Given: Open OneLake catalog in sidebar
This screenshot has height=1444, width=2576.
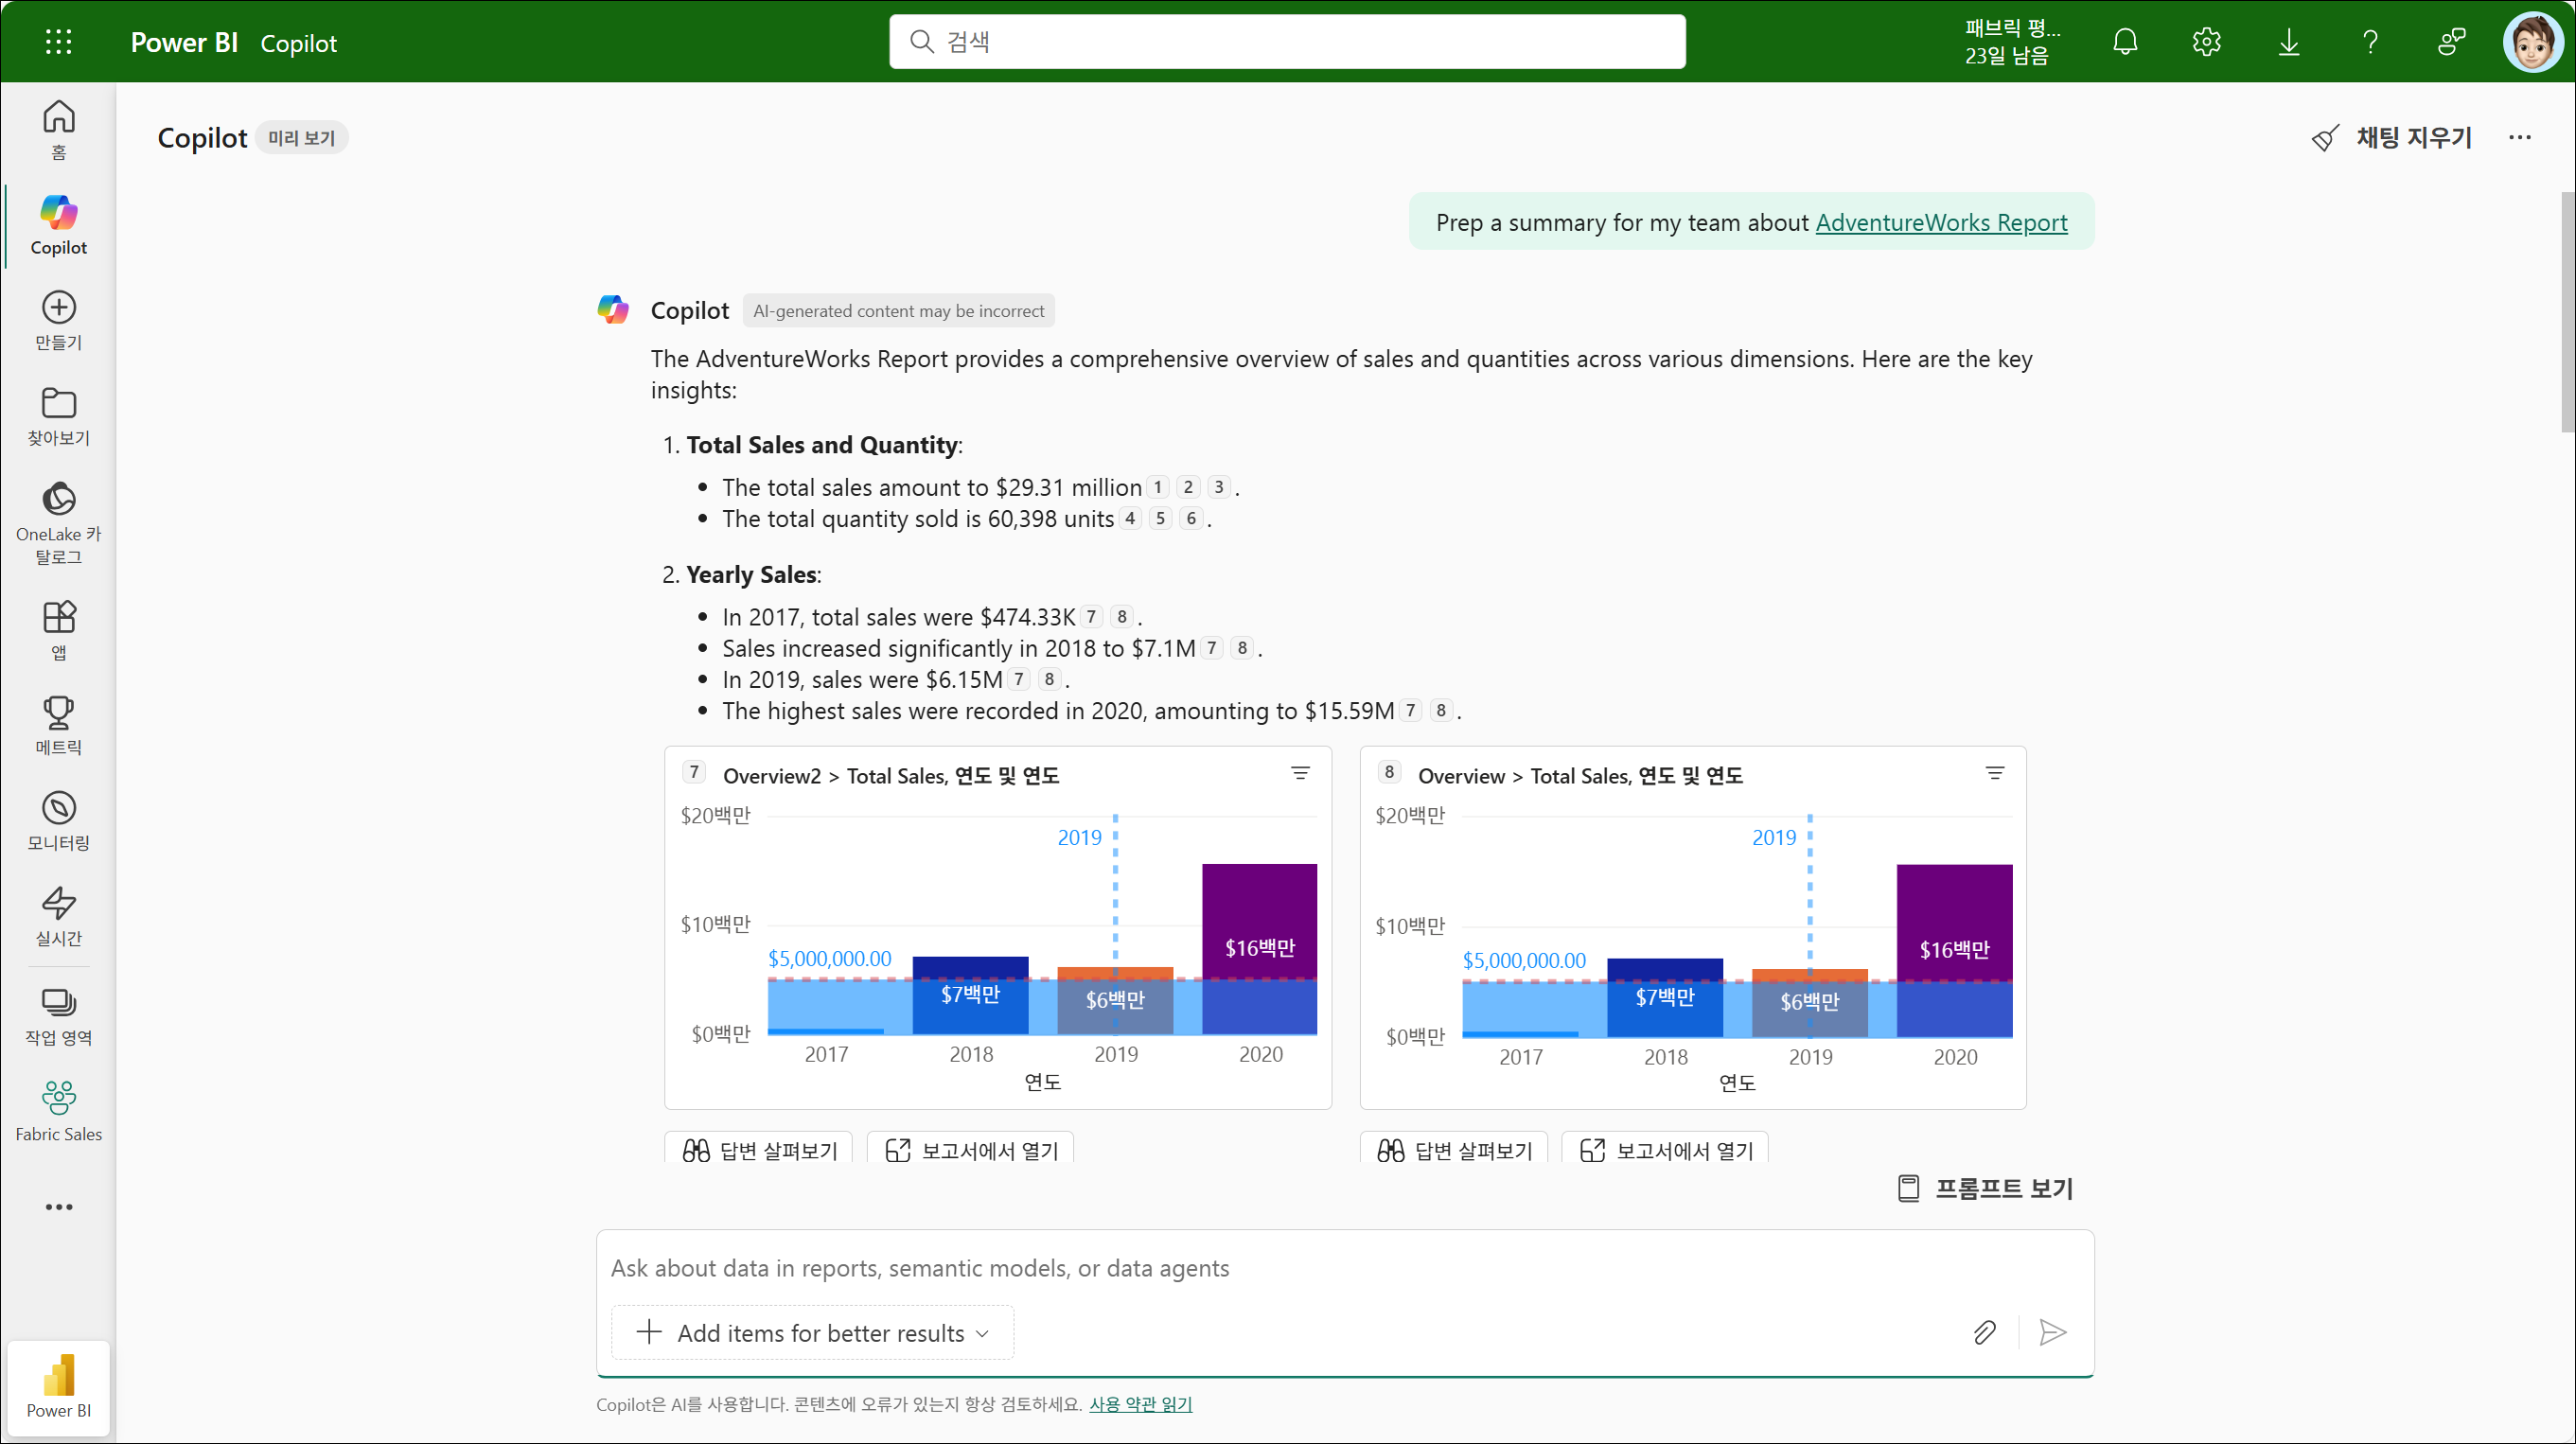Looking at the screenshot, I should 58,522.
